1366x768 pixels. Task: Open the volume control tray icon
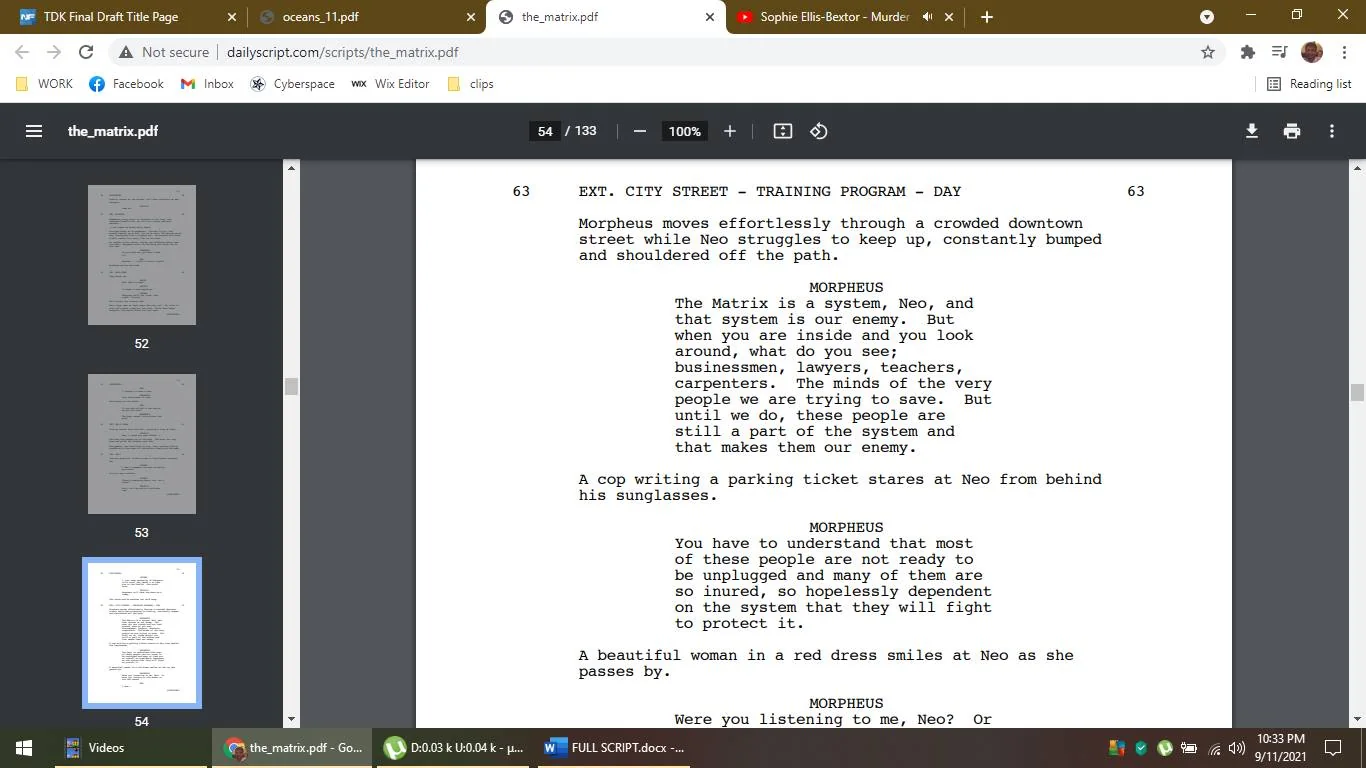click(x=1237, y=748)
